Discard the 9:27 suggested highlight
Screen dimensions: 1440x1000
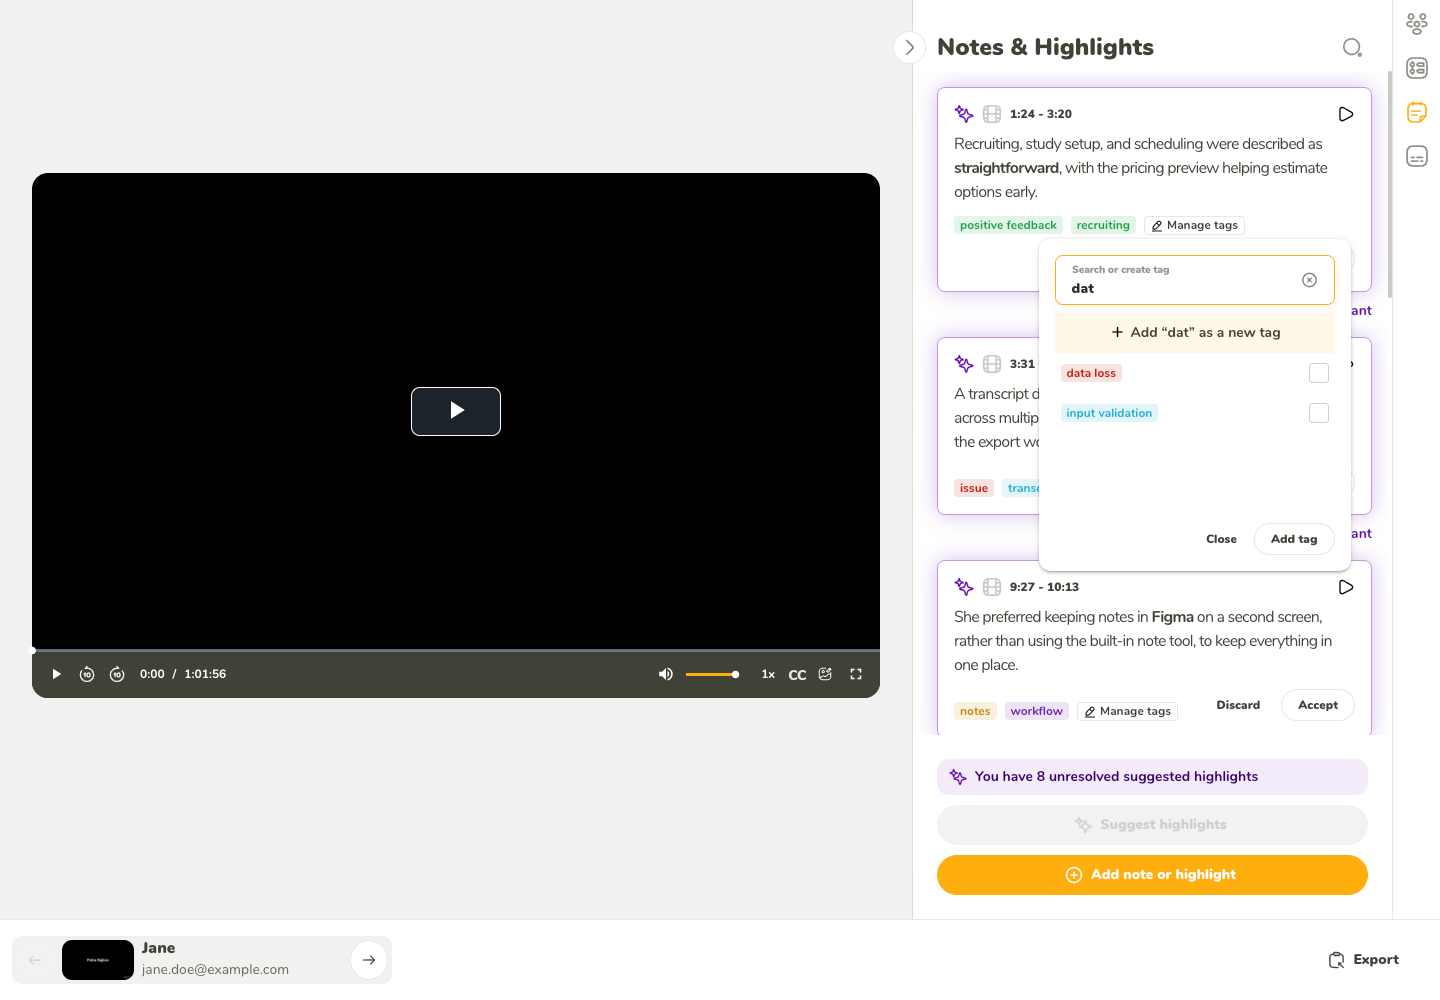point(1238,705)
